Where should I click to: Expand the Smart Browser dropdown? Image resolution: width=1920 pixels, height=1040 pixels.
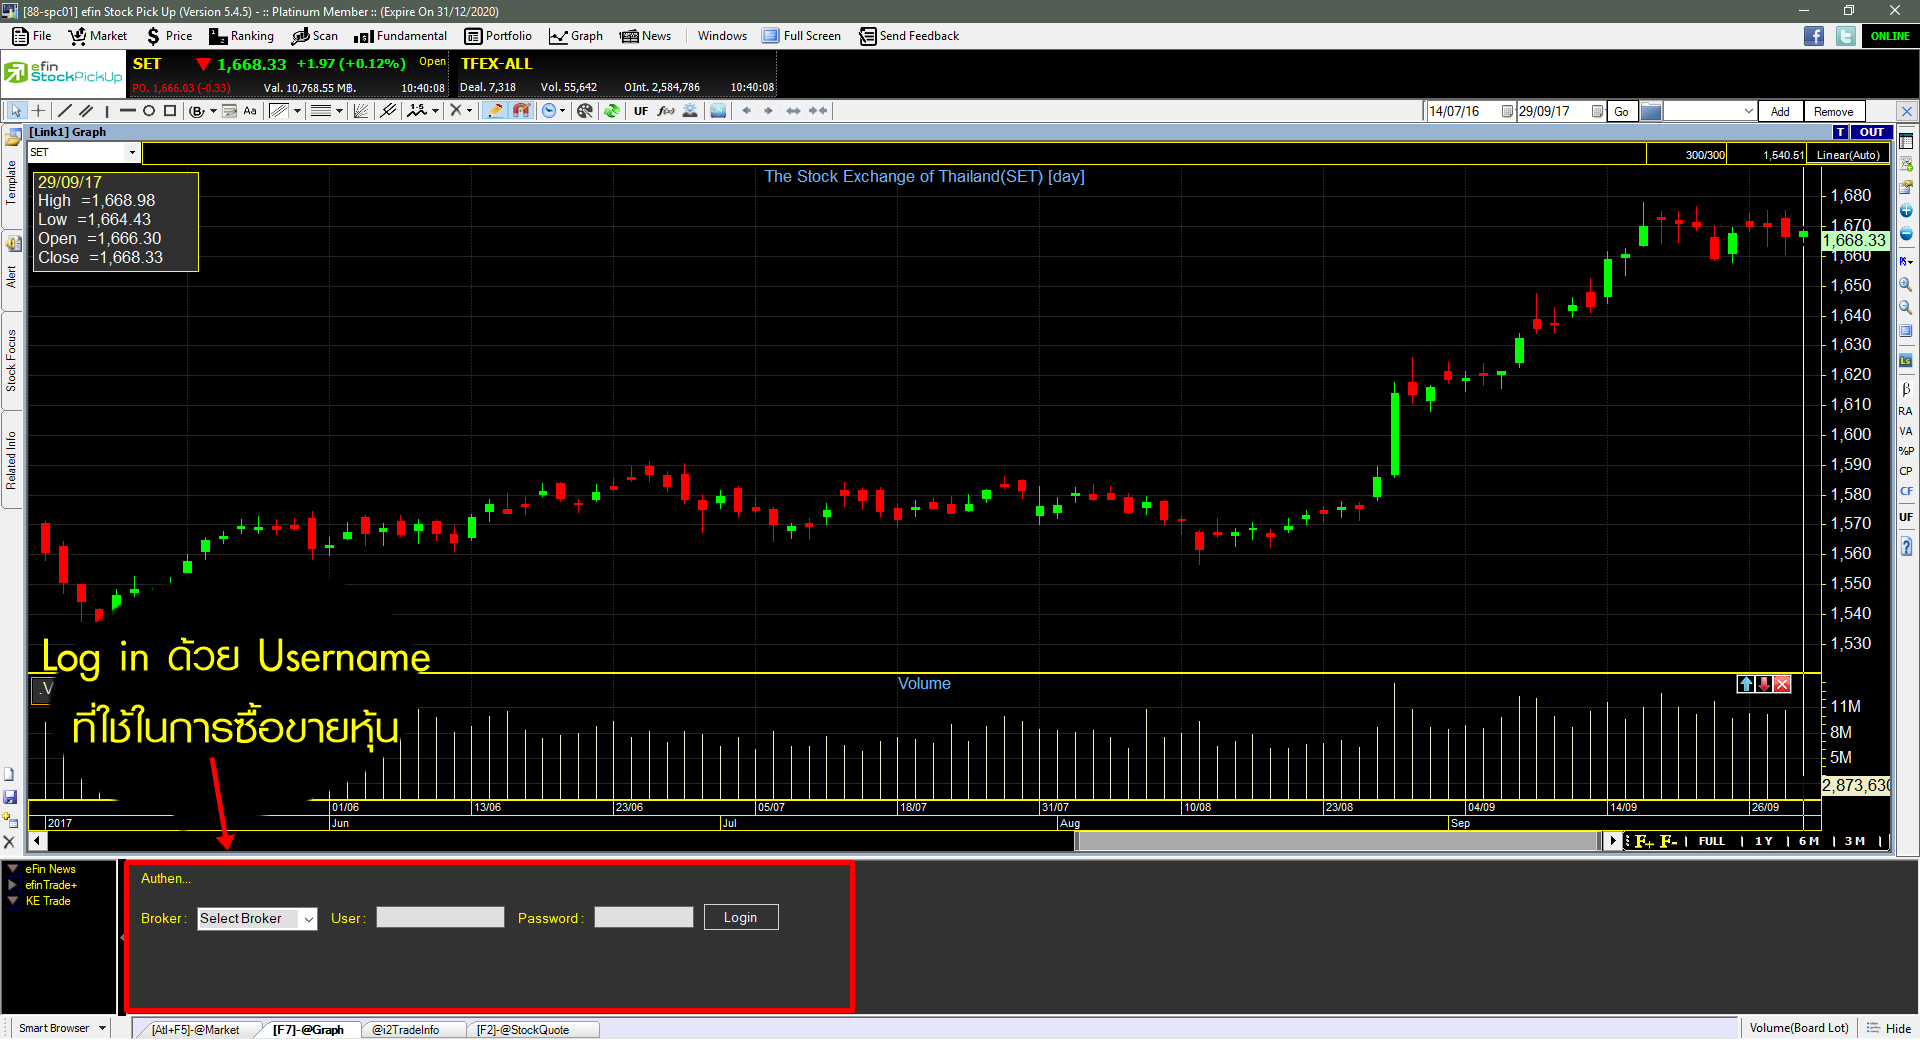click(102, 1028)
